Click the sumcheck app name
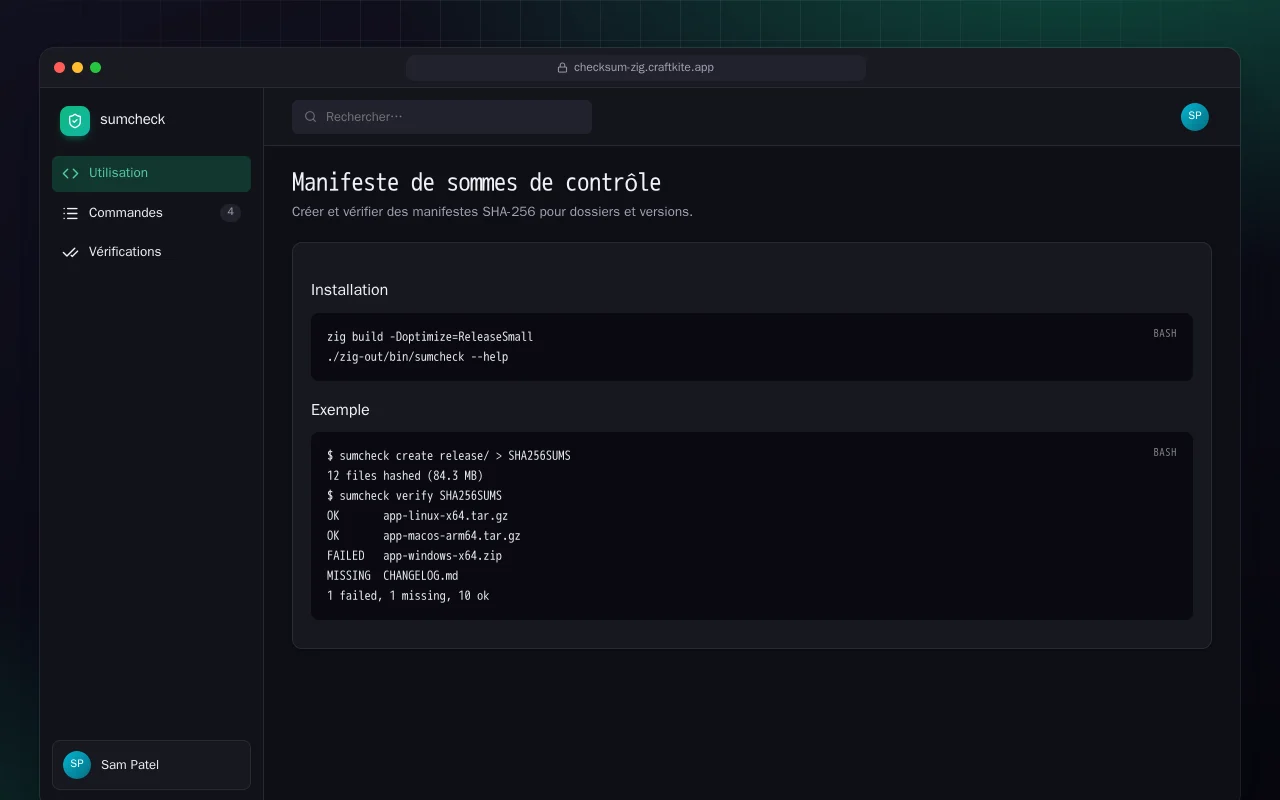The width and height of the screenshot is (1280, 800). 132,120
